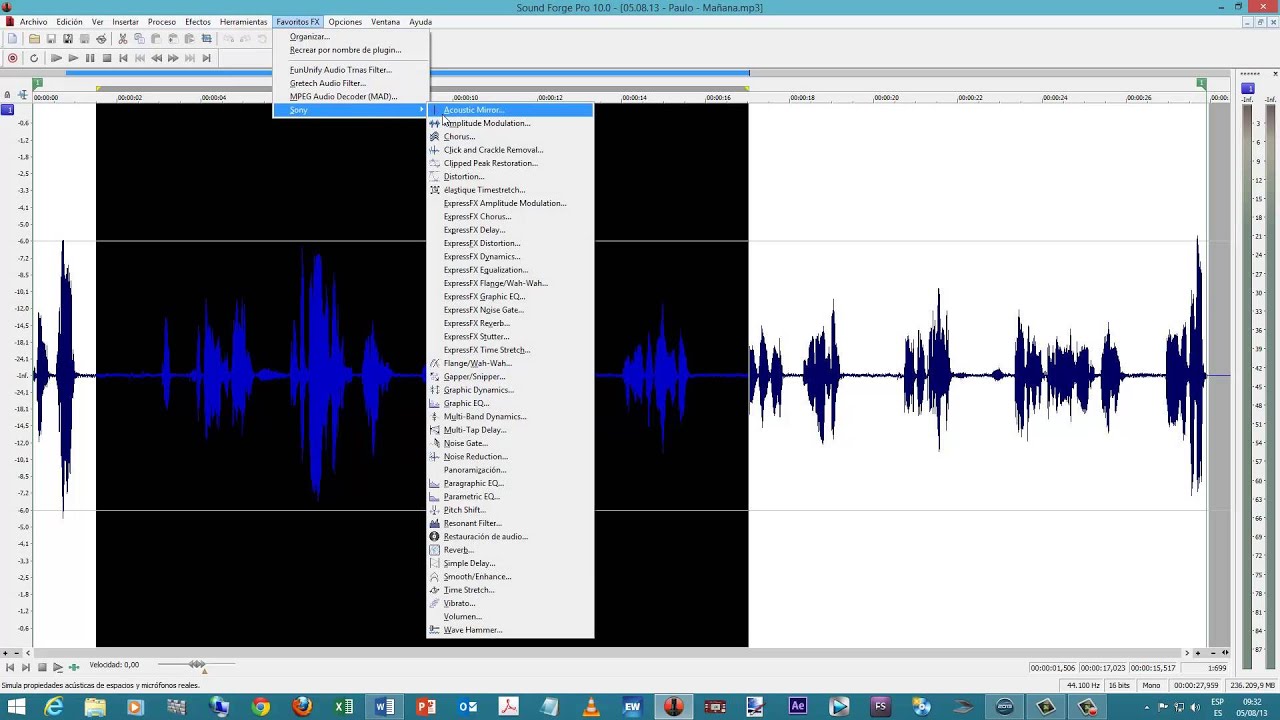Click the Mono channels status field

(x=1151, y=686)
